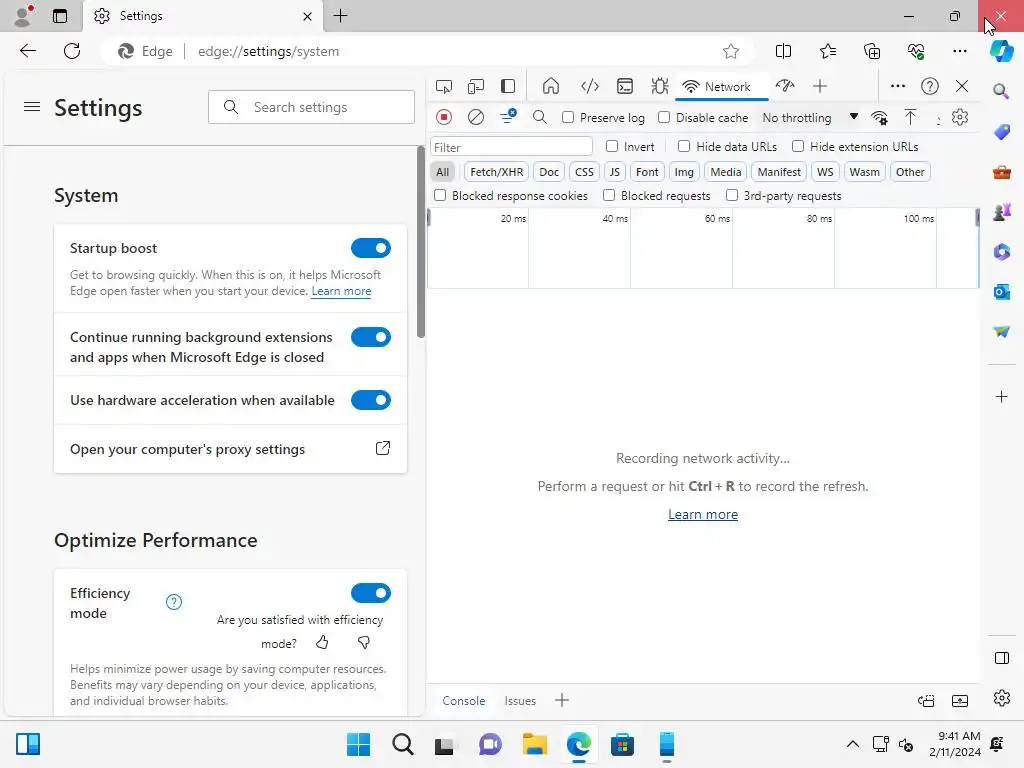The image size is (1024, 768).
Task: Open Browser essentials heart icon
Action: [916, 51]
